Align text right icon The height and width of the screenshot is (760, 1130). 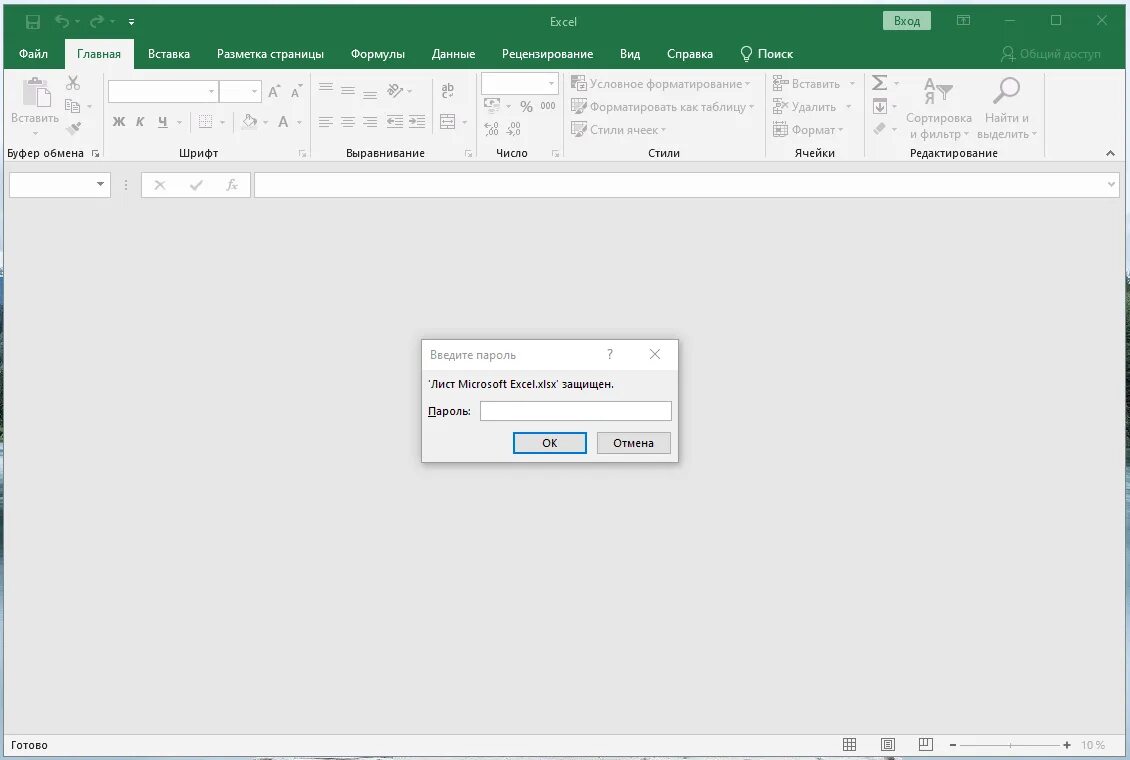(x=370, y=122)
